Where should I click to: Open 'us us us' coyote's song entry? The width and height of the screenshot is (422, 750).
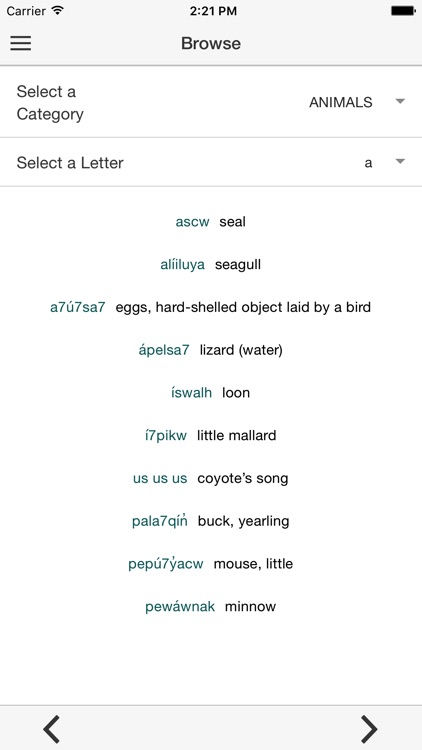pos(211,478)
